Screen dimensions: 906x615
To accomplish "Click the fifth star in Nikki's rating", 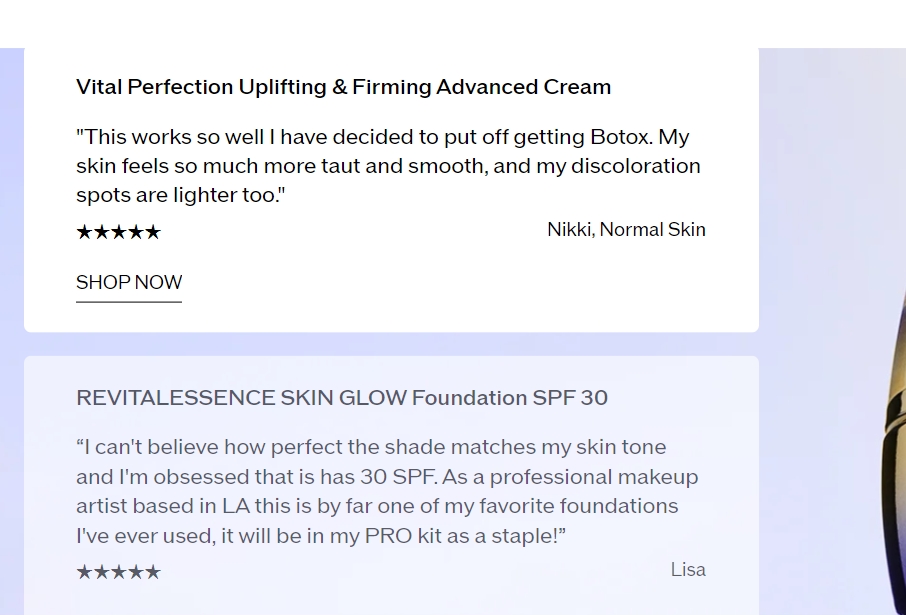I will click(x=153, y=232).
